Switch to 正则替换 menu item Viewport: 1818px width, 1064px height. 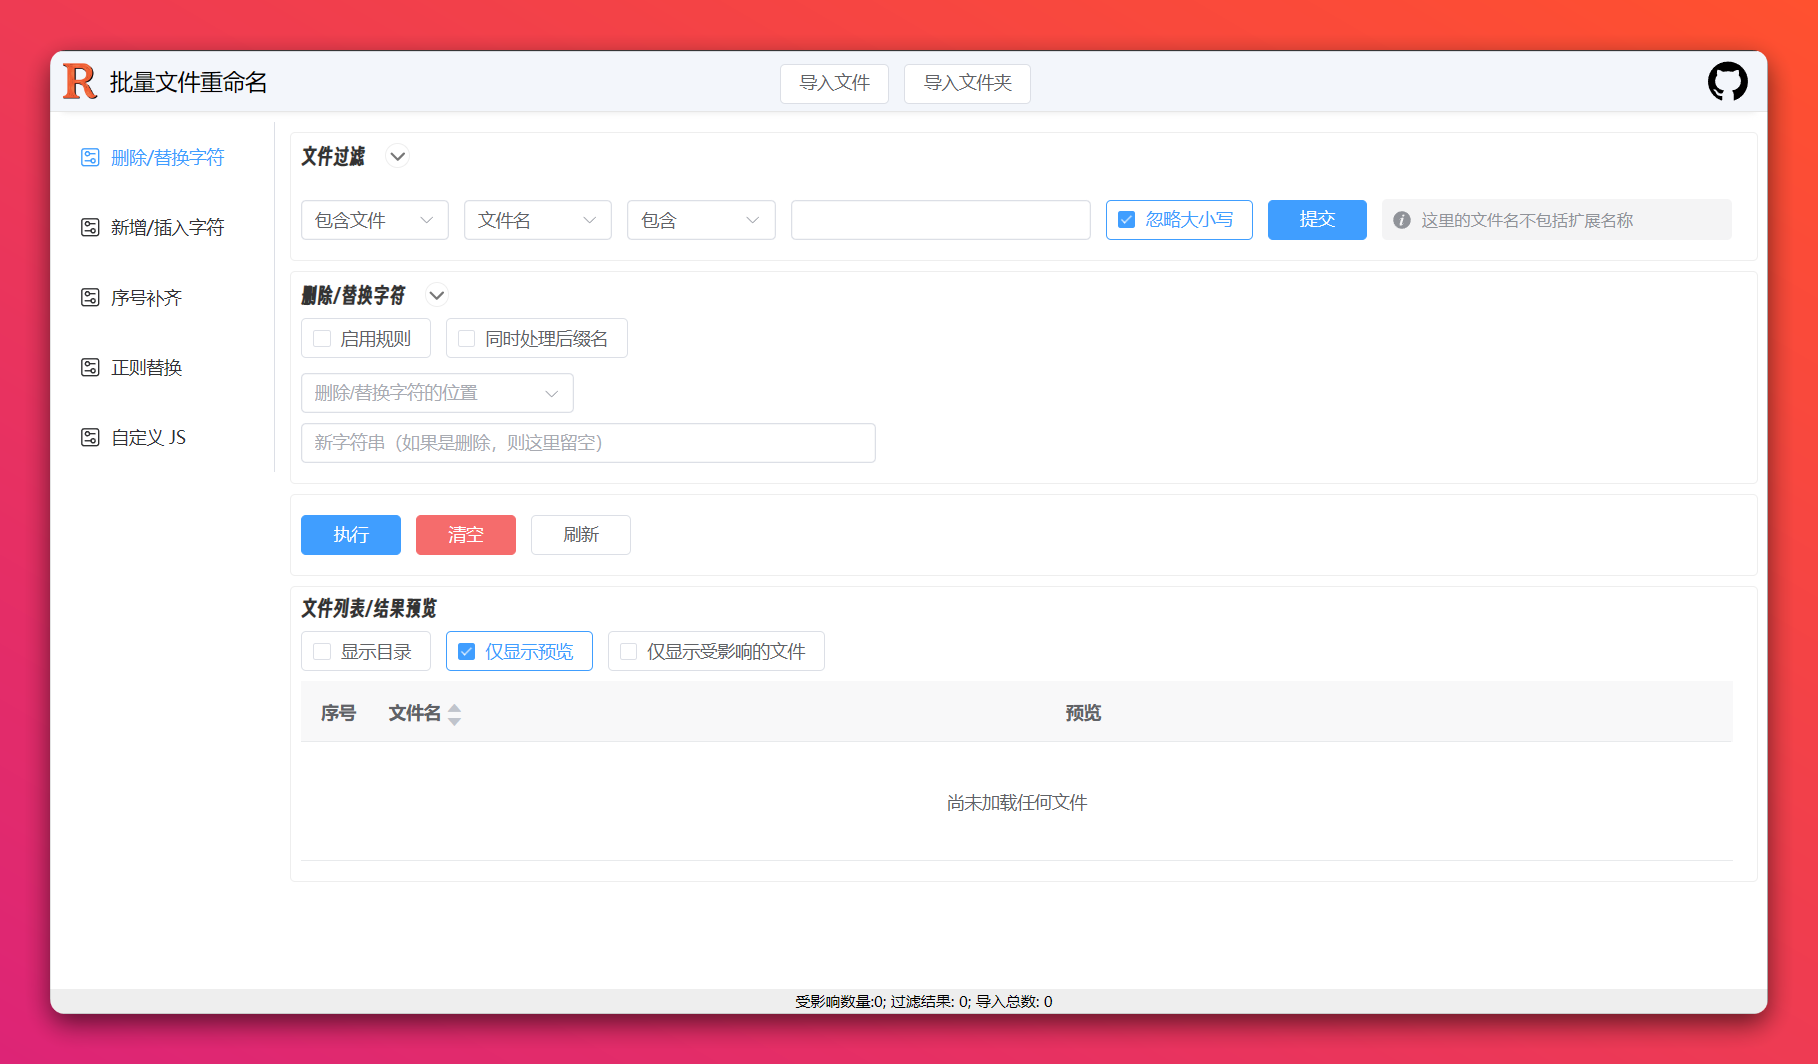147,368
